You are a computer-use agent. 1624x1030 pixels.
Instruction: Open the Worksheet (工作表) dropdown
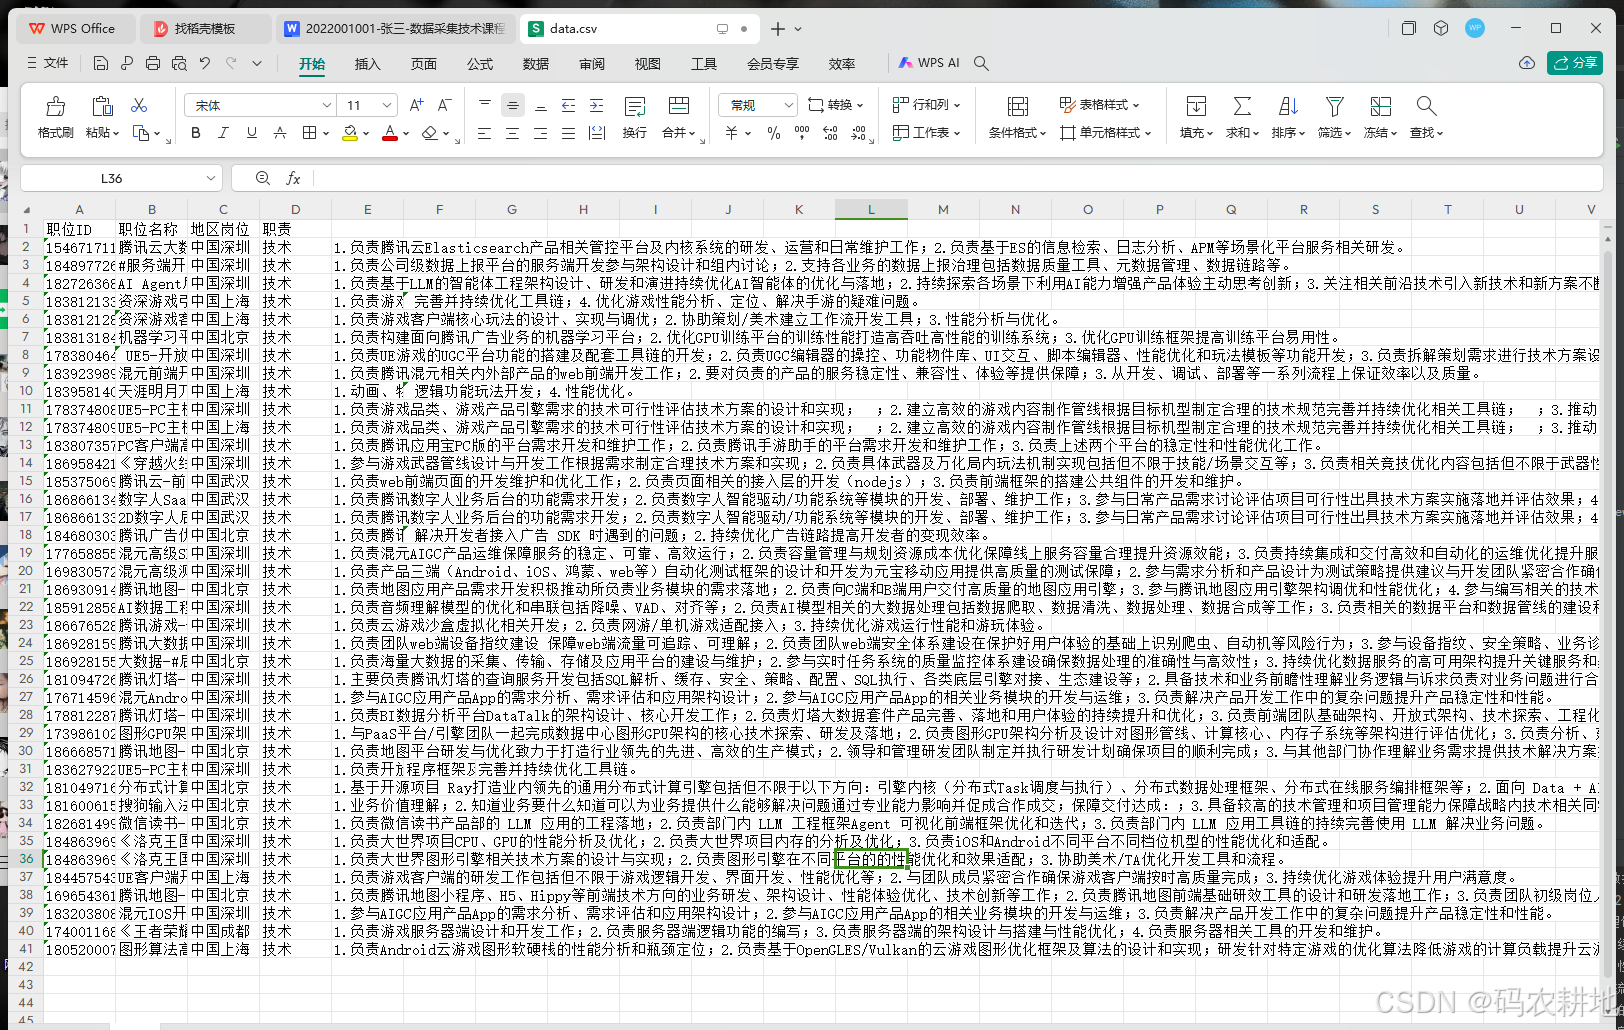tap(926, 132)
